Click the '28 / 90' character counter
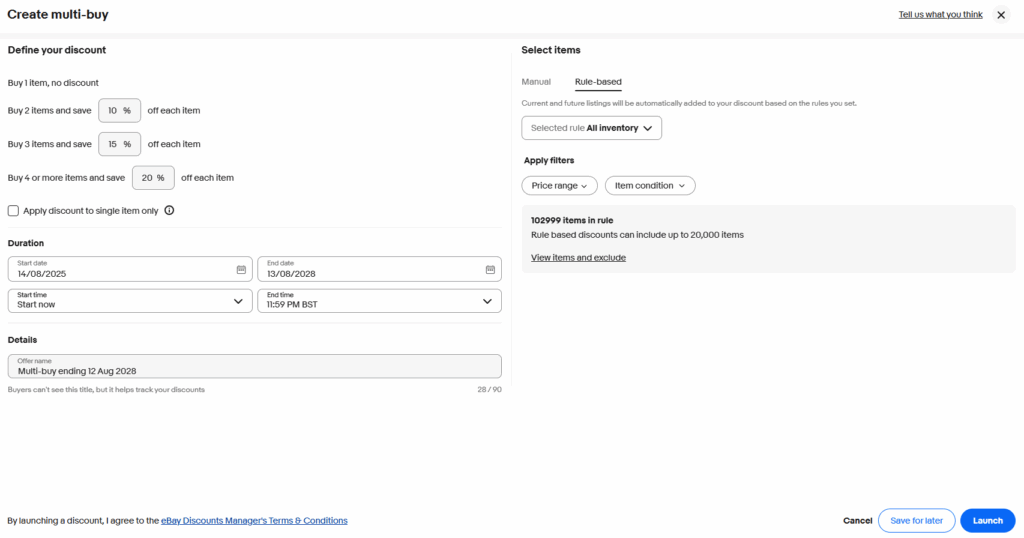This screenshot has width=1024, height=538. pos(489,389)
